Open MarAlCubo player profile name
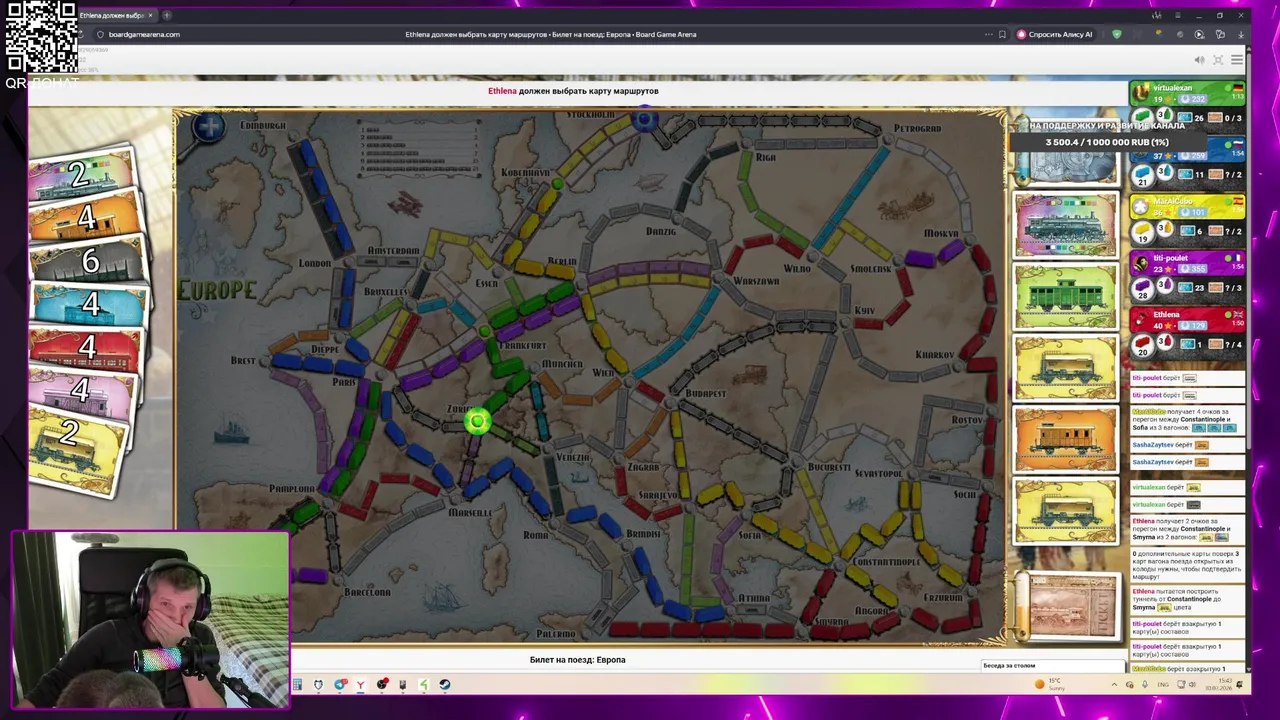This screenshot has width=1280, height=720. 1172,201
